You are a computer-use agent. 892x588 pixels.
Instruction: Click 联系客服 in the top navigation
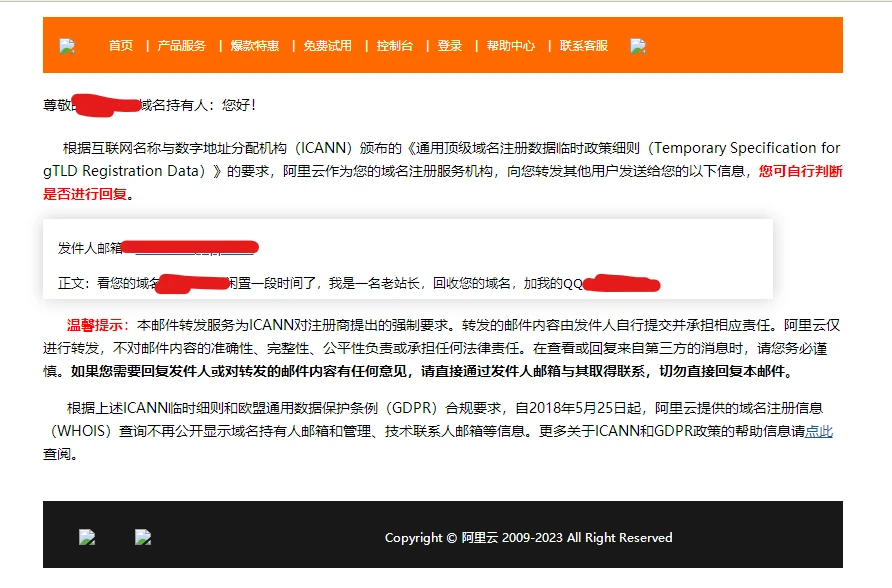coord(583,46)
